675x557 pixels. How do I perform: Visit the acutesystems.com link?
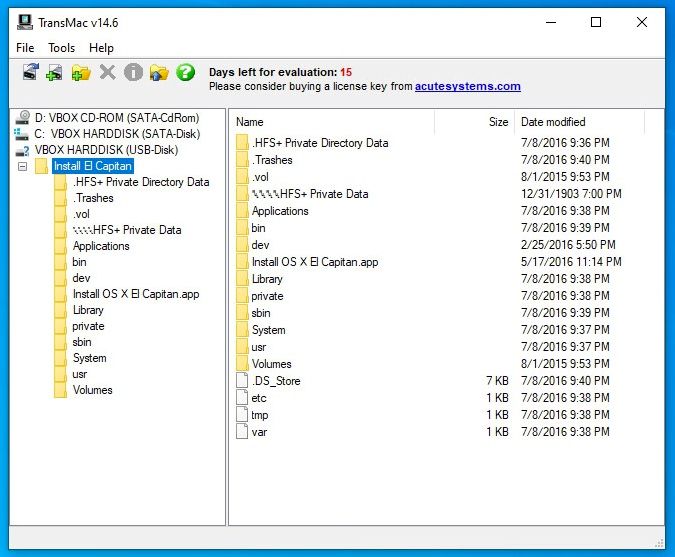[468, 87]
